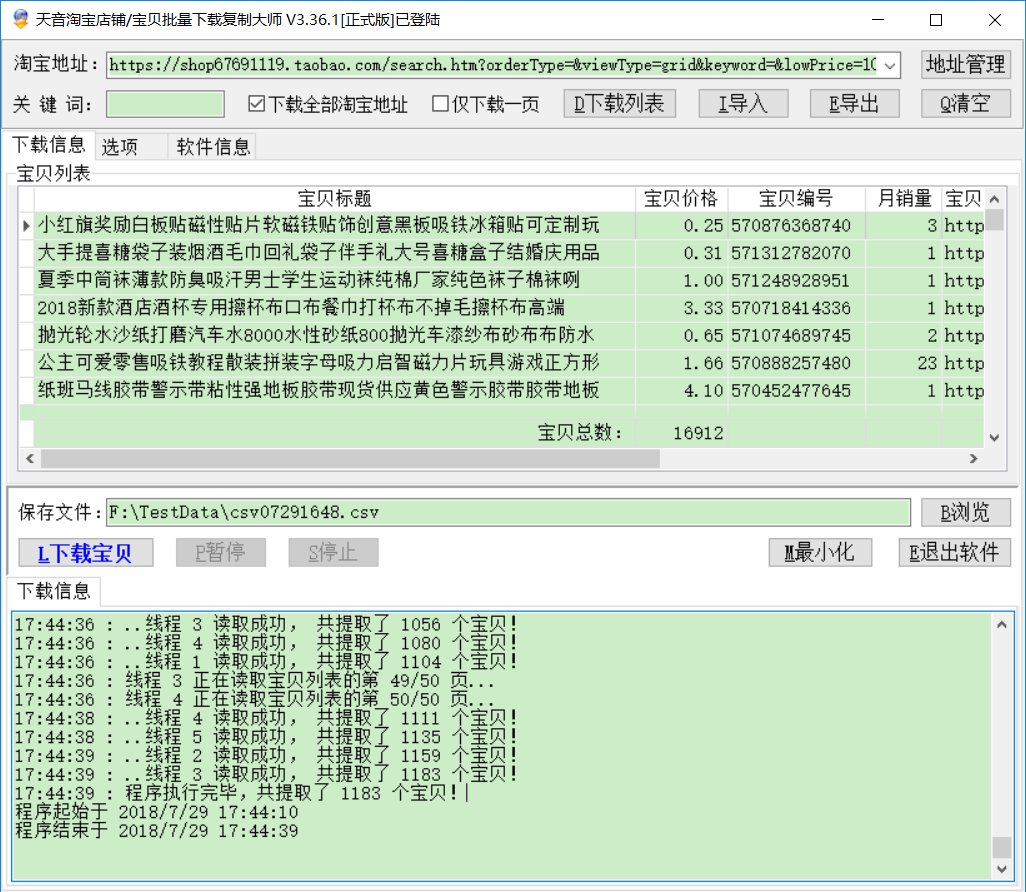Open the 软件信息 tab
The width and height of the screenshot is (1026, 892).
tap(213, 147)
